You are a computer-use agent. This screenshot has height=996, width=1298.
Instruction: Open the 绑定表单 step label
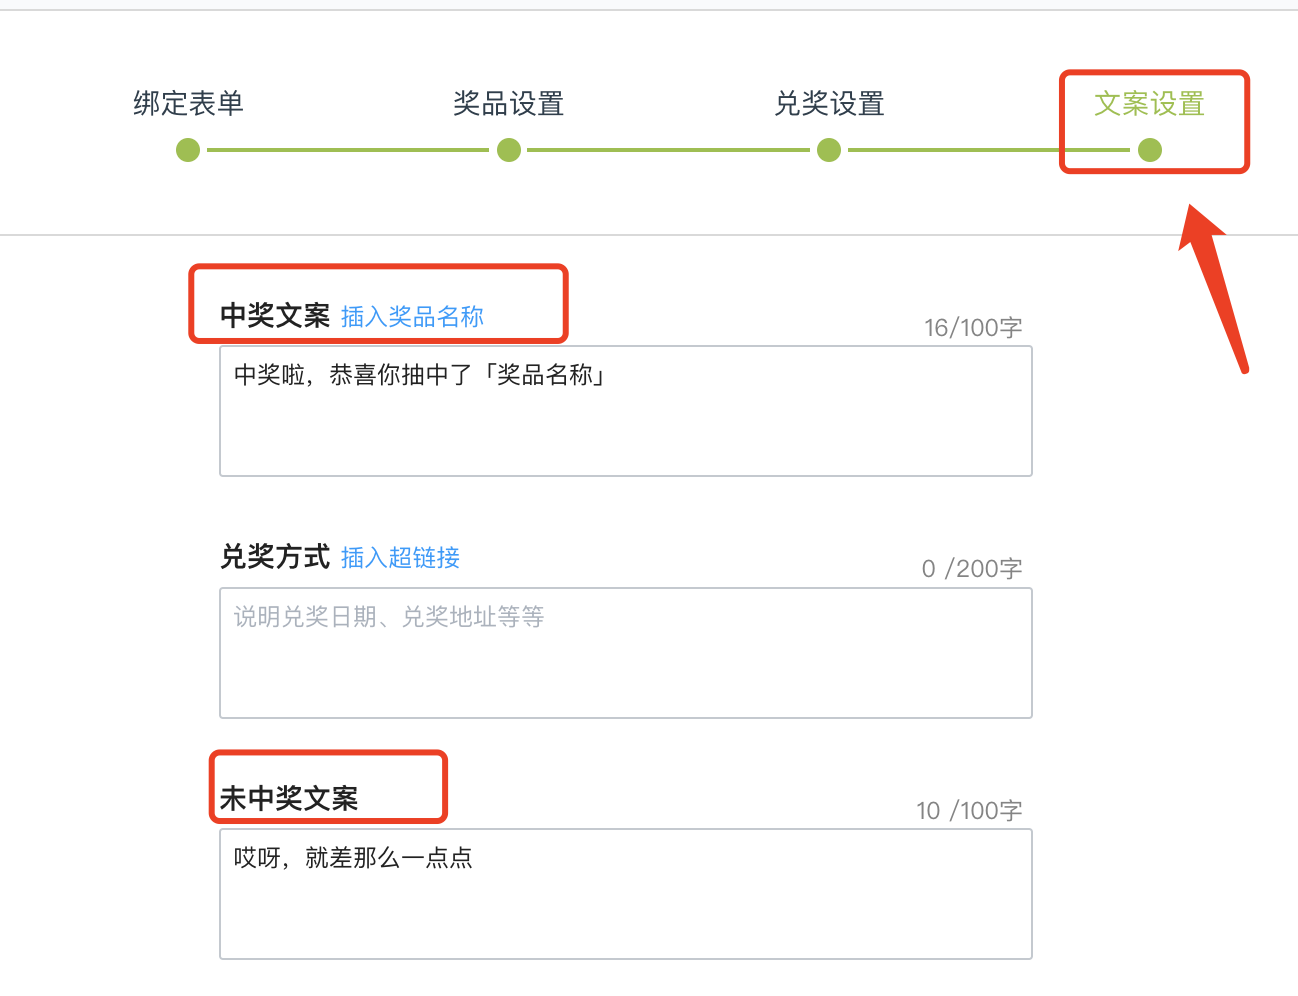(x=189, y=103)
